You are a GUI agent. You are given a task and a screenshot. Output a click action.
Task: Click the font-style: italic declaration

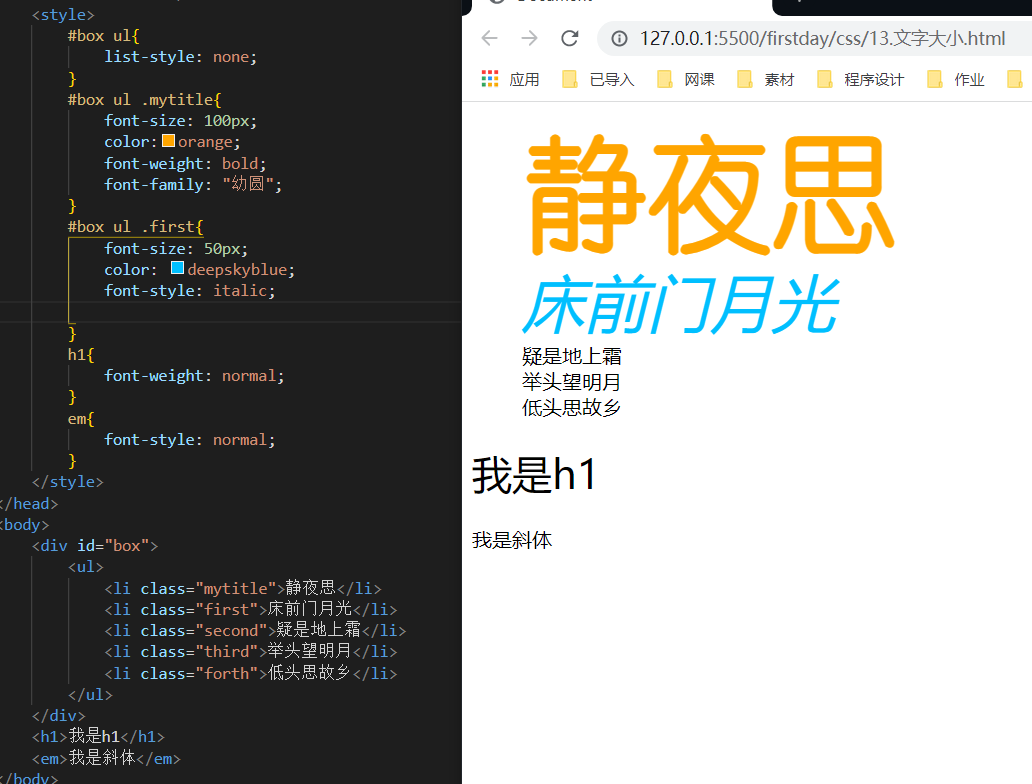click(190, 290)
